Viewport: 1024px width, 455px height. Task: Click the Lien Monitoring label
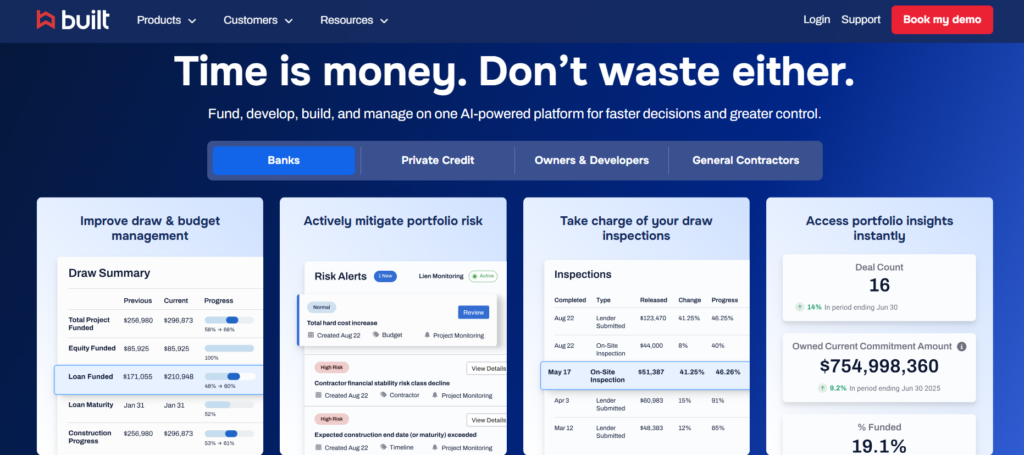pyautogui.click(x=441, y=276)
